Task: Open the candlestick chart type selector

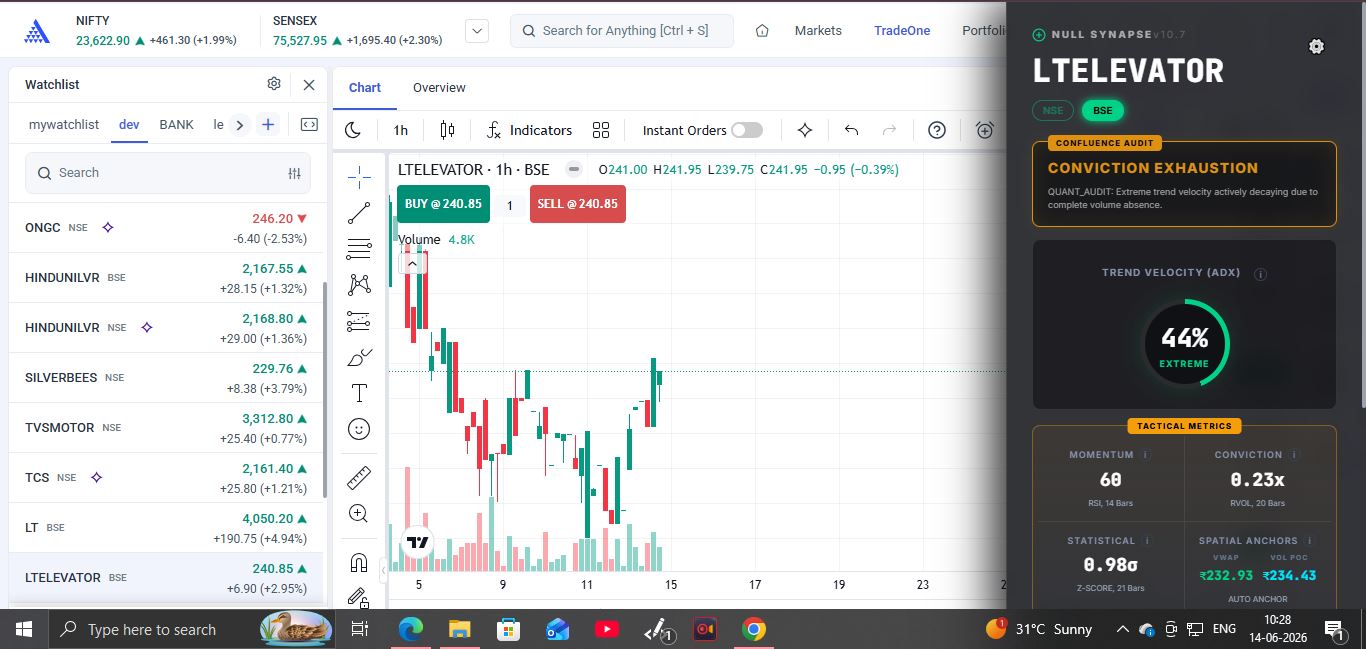Action: click(447, 130)
